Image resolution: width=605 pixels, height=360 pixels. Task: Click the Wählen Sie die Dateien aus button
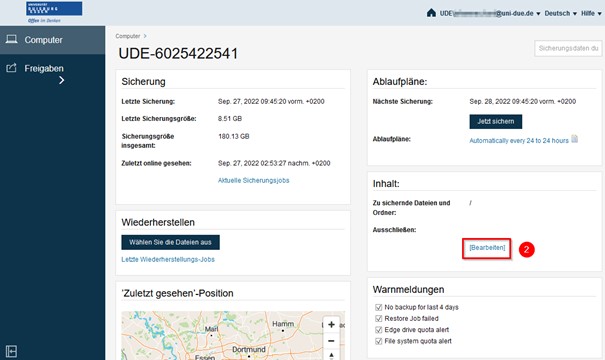(171, 242)
